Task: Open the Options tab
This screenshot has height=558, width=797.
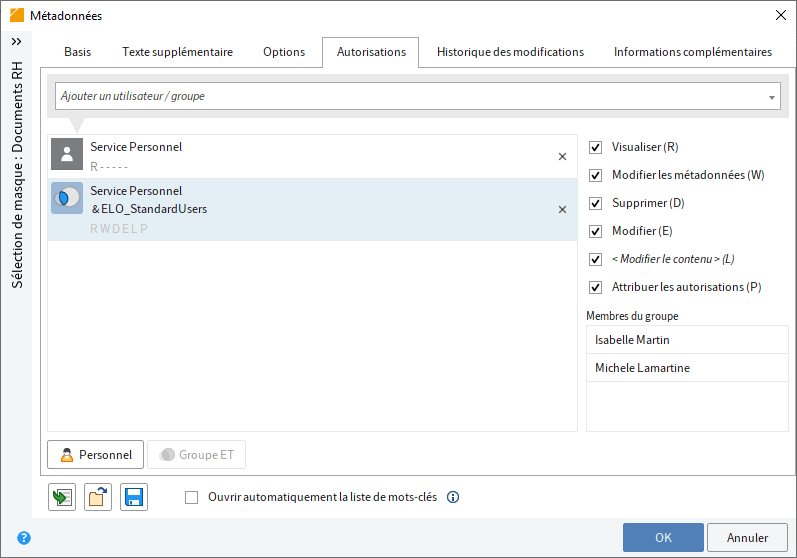Action: tap(284, 52)
